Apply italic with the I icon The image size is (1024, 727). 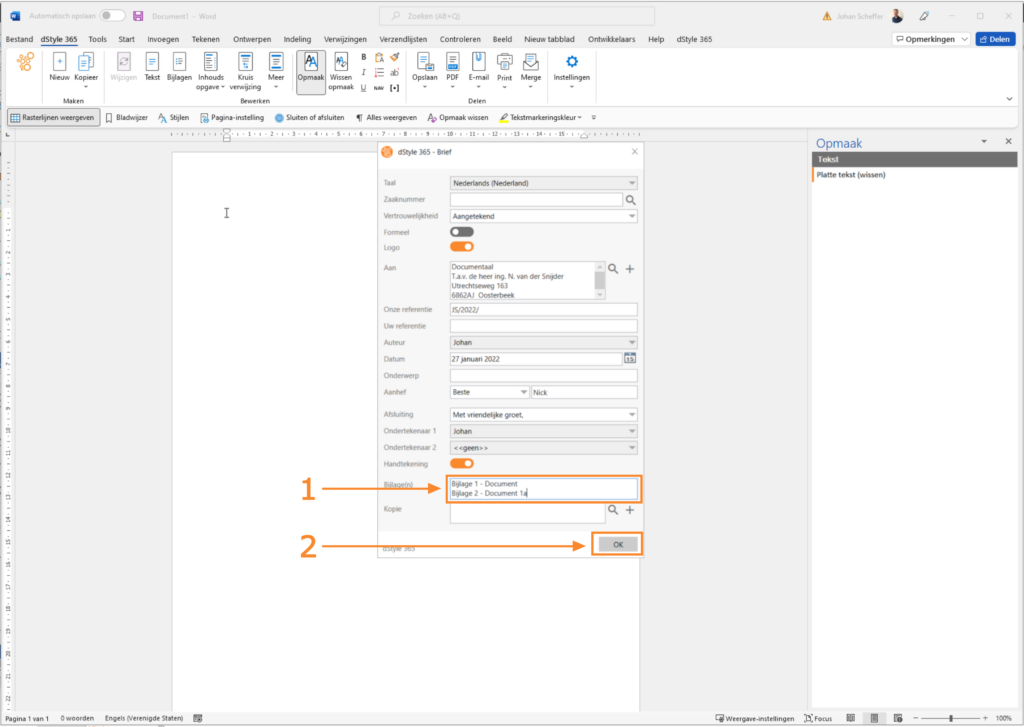click(x=364, y=73)
